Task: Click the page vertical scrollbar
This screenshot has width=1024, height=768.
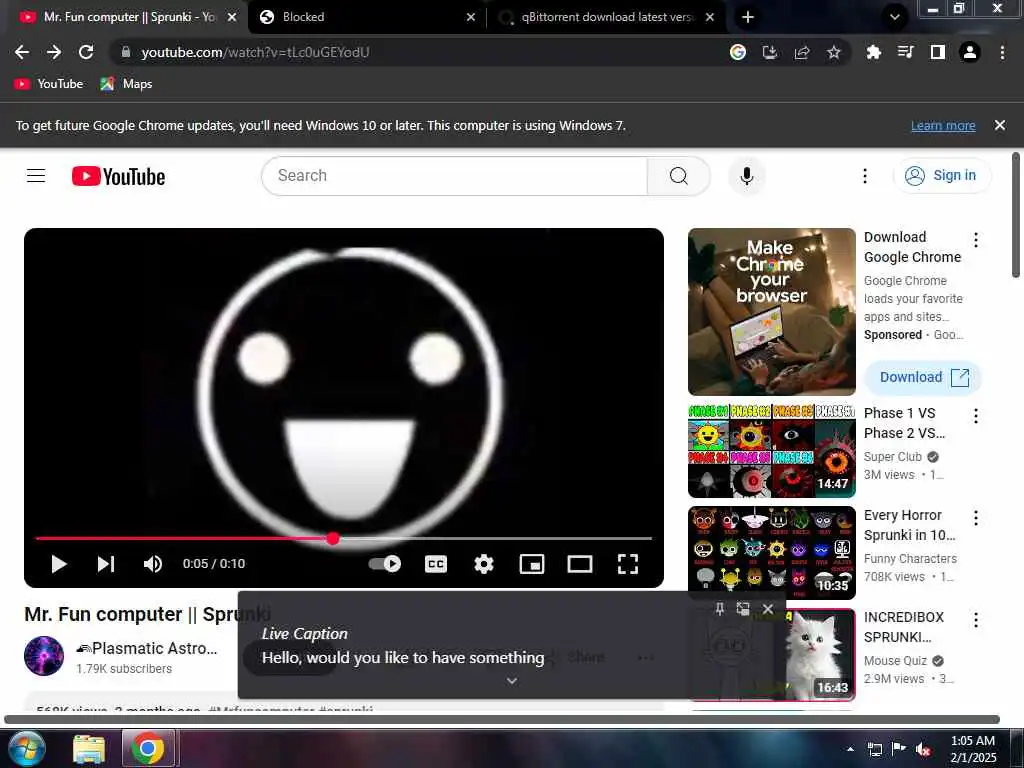Action: point(1016,216)
